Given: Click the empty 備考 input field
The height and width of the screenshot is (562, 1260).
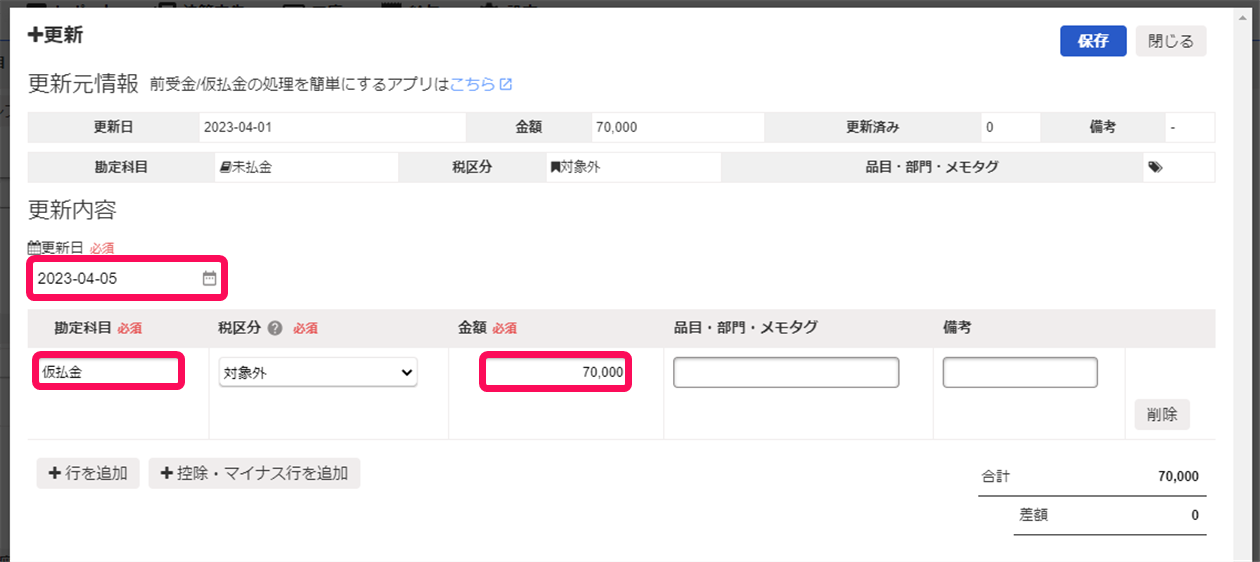Looking at the screenshot, I should coord(1020,372).
